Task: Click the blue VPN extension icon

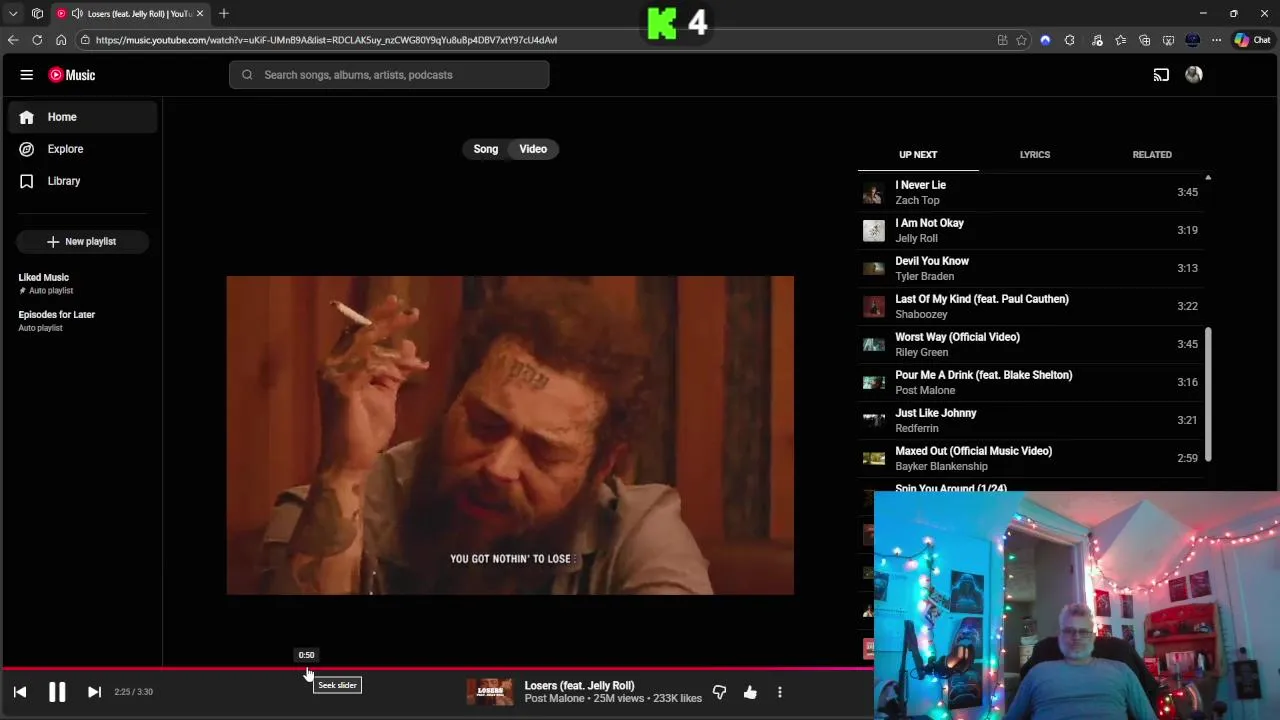Action: [x=1045, y=40]
